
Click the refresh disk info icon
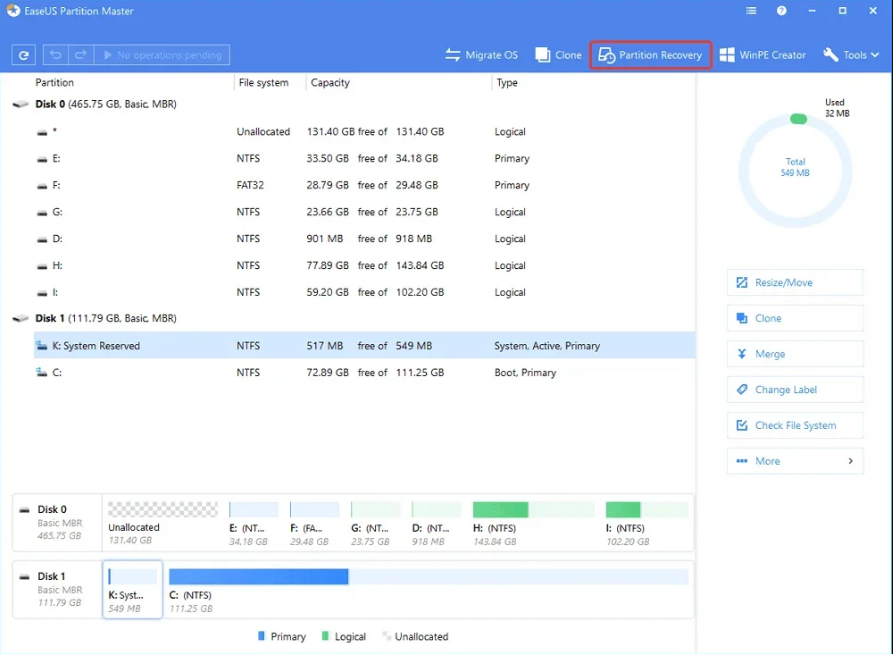(x=24, y=55)
